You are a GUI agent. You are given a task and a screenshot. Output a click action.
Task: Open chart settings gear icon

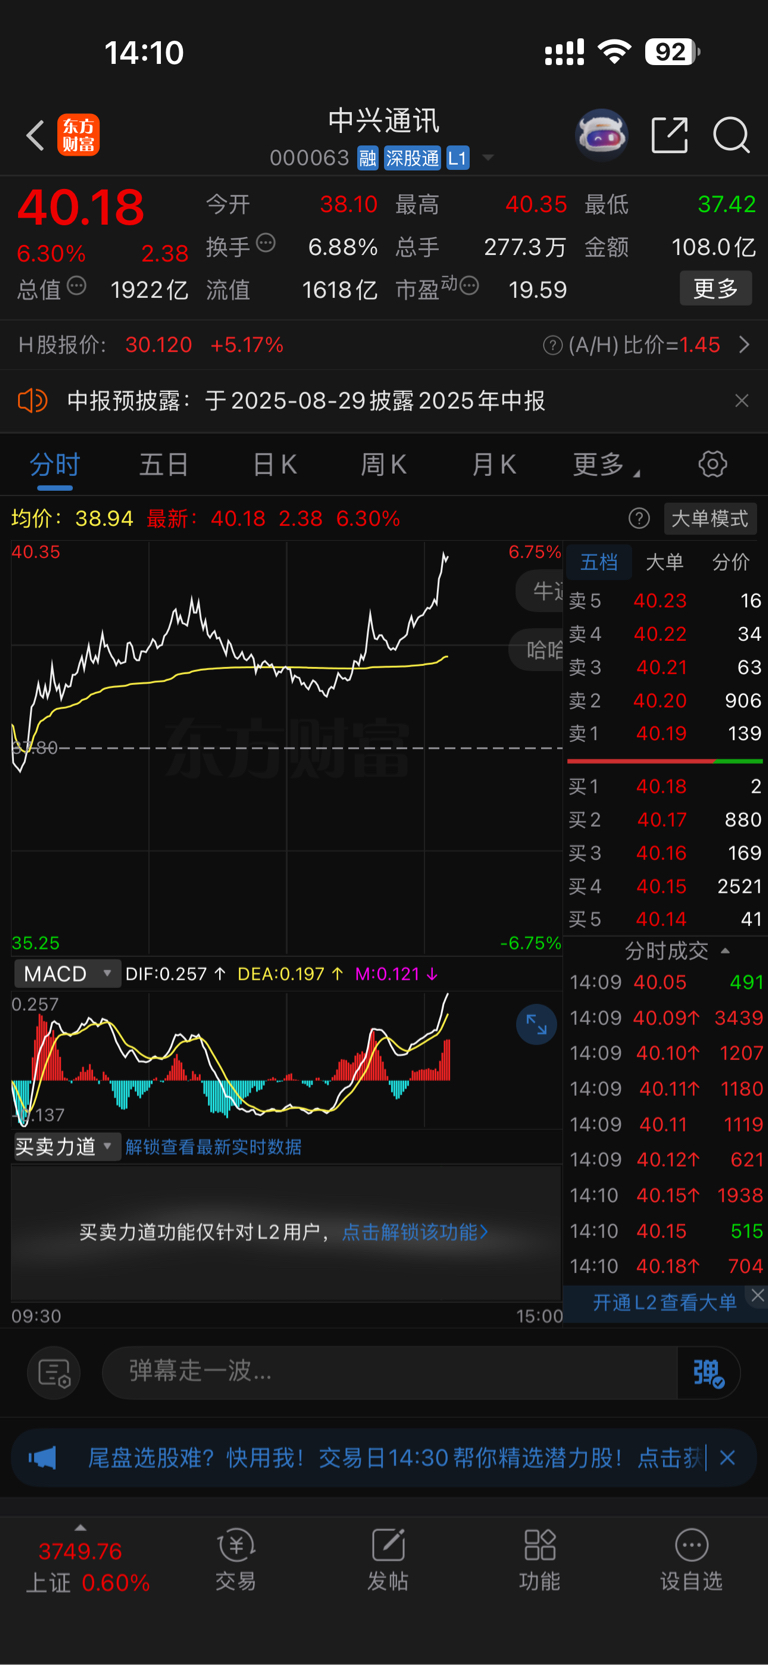[712, 464]
